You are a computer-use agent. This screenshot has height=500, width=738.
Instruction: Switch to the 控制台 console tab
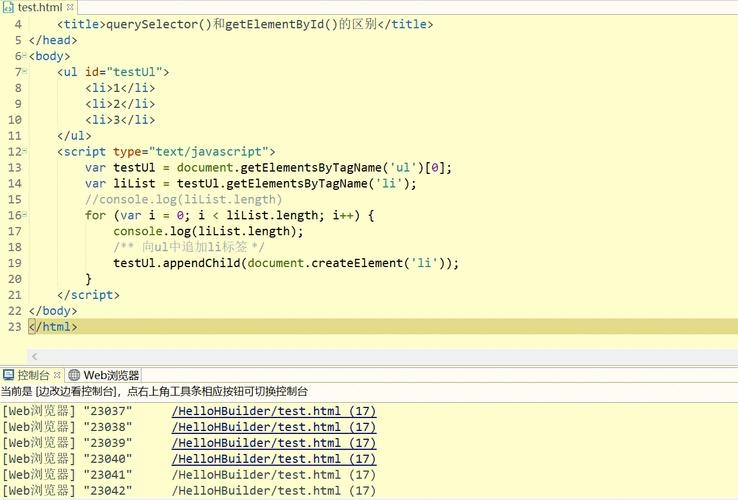(33, 375)
